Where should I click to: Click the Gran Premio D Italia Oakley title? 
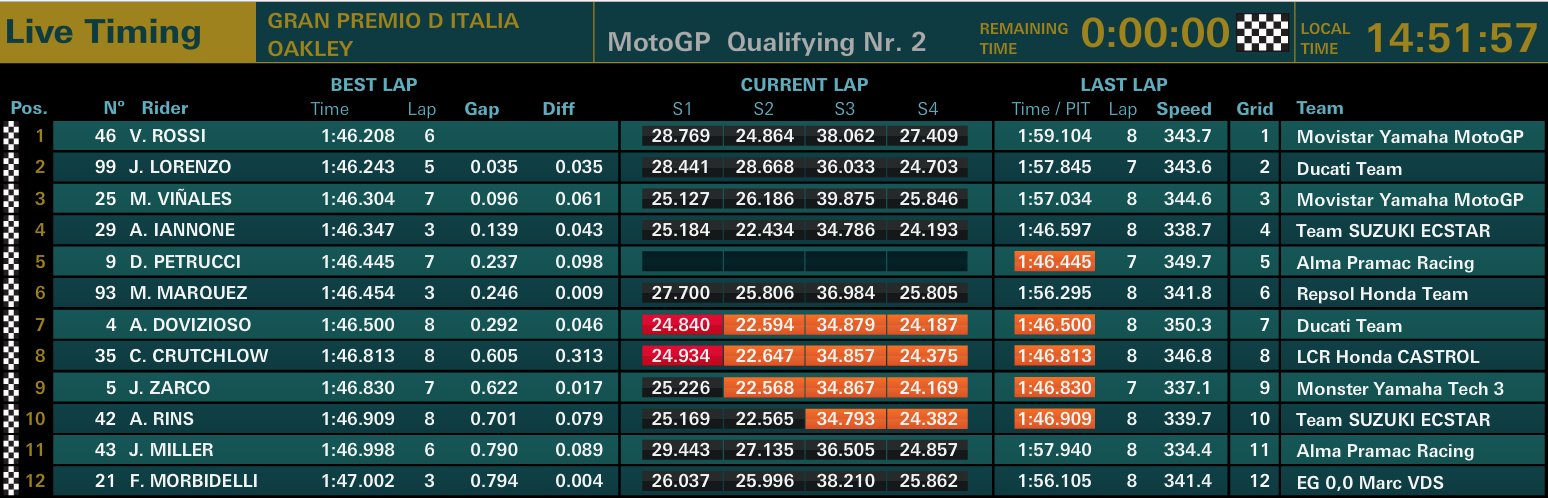coord(393,34)
